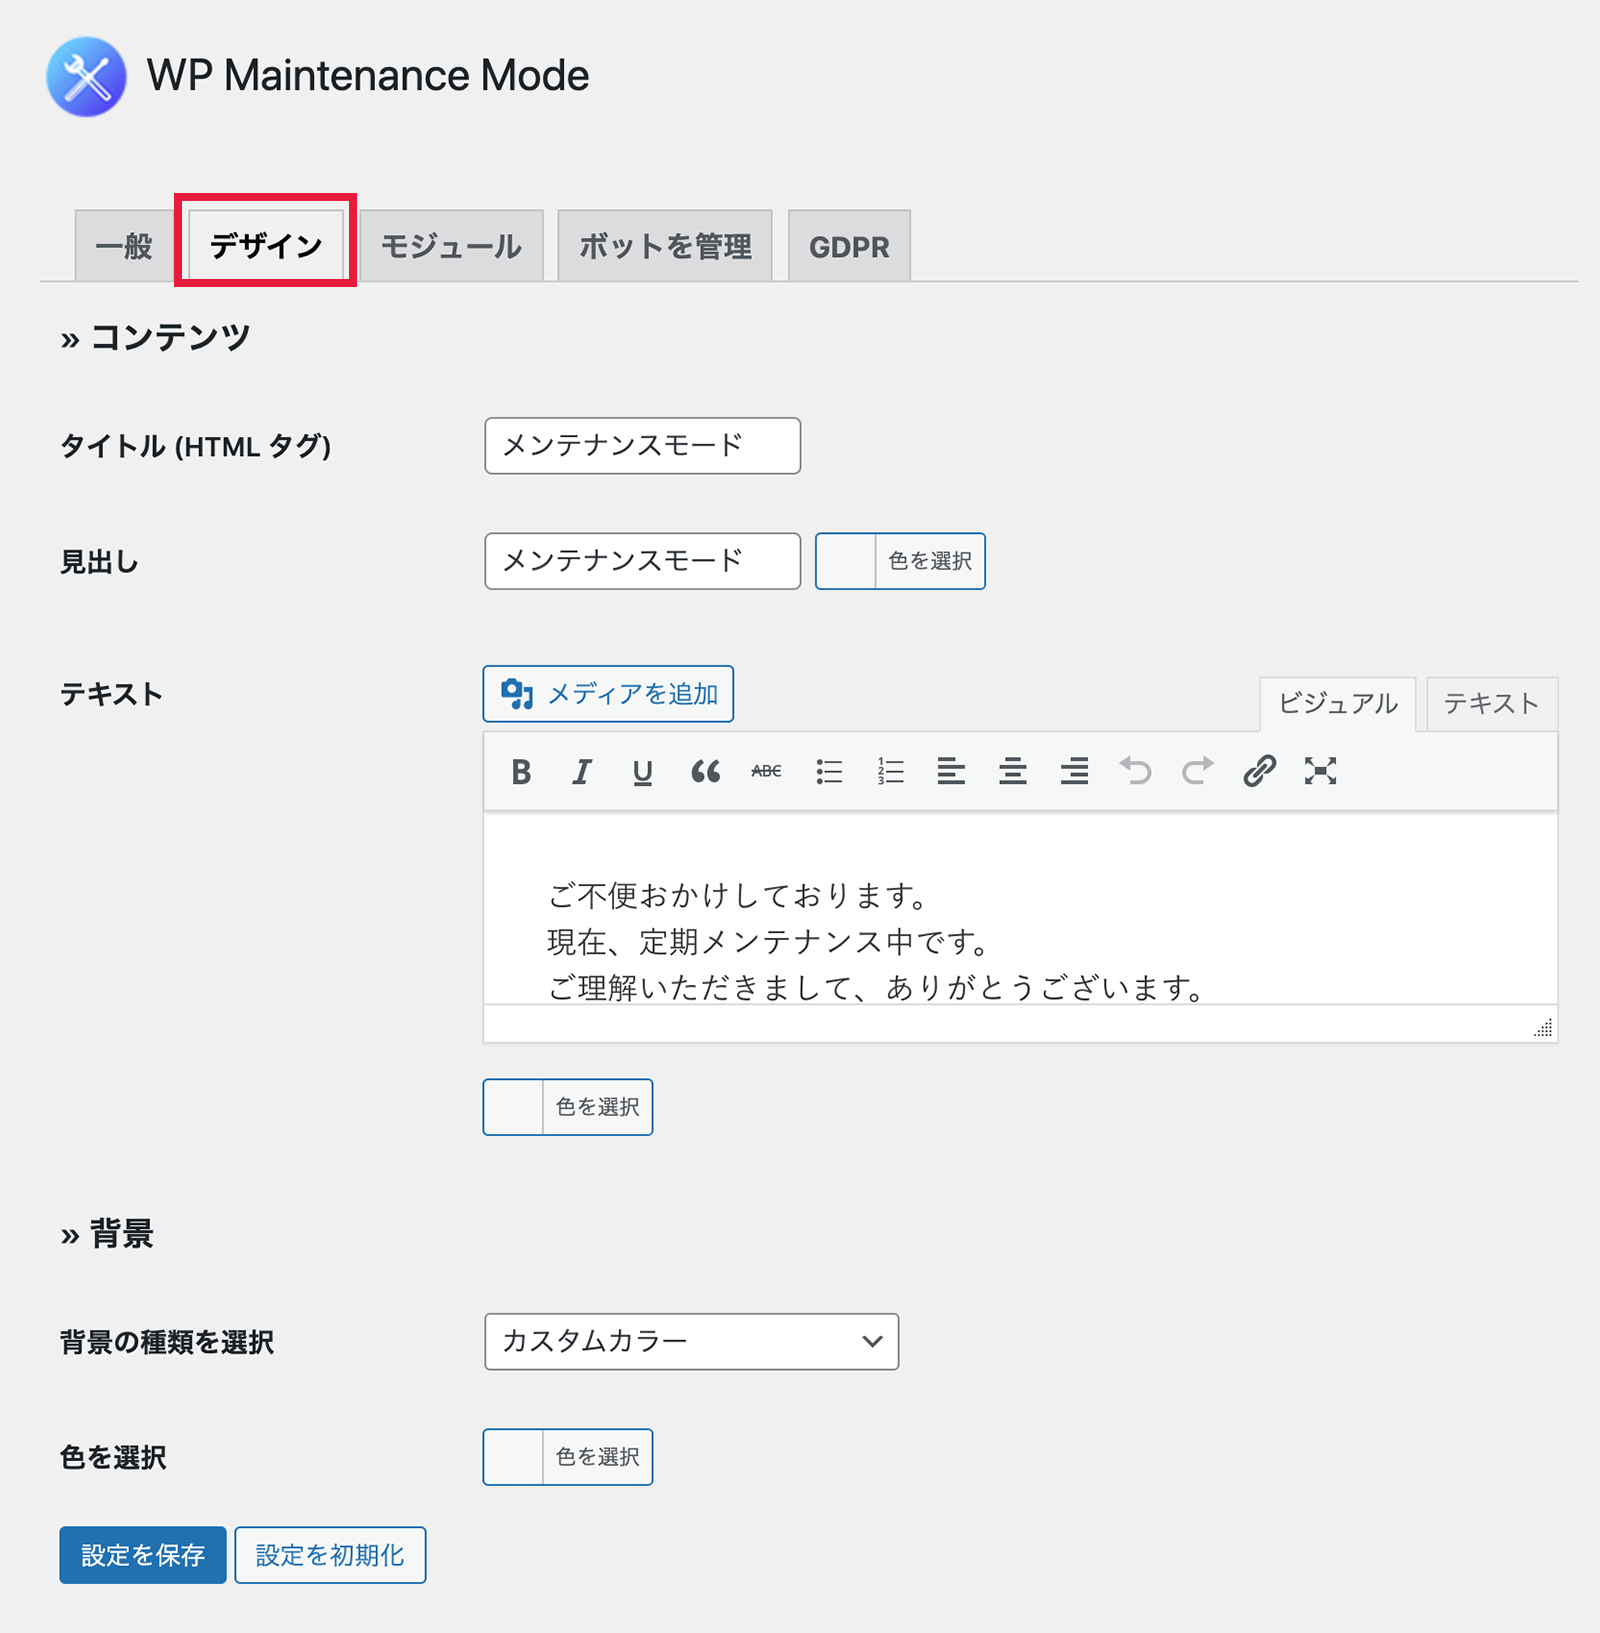The width and height of the screenshot is (1600, 1633).
Task: Apply strikethrough with the ABC icon
Action: [x=767, y=771]
